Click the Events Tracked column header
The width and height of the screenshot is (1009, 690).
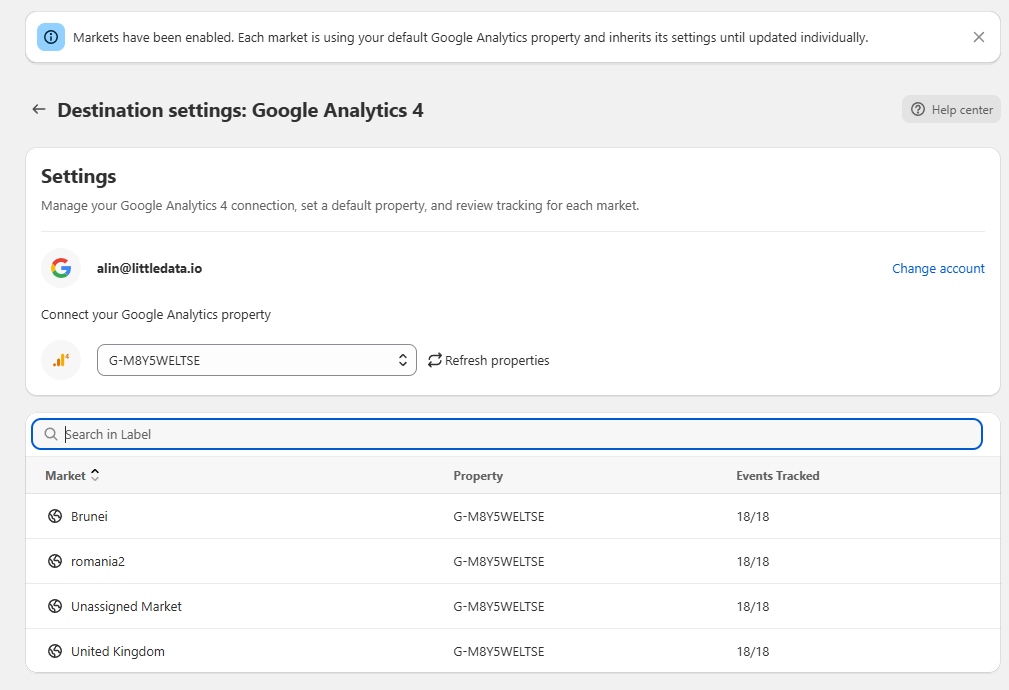[x=777, y=476]
